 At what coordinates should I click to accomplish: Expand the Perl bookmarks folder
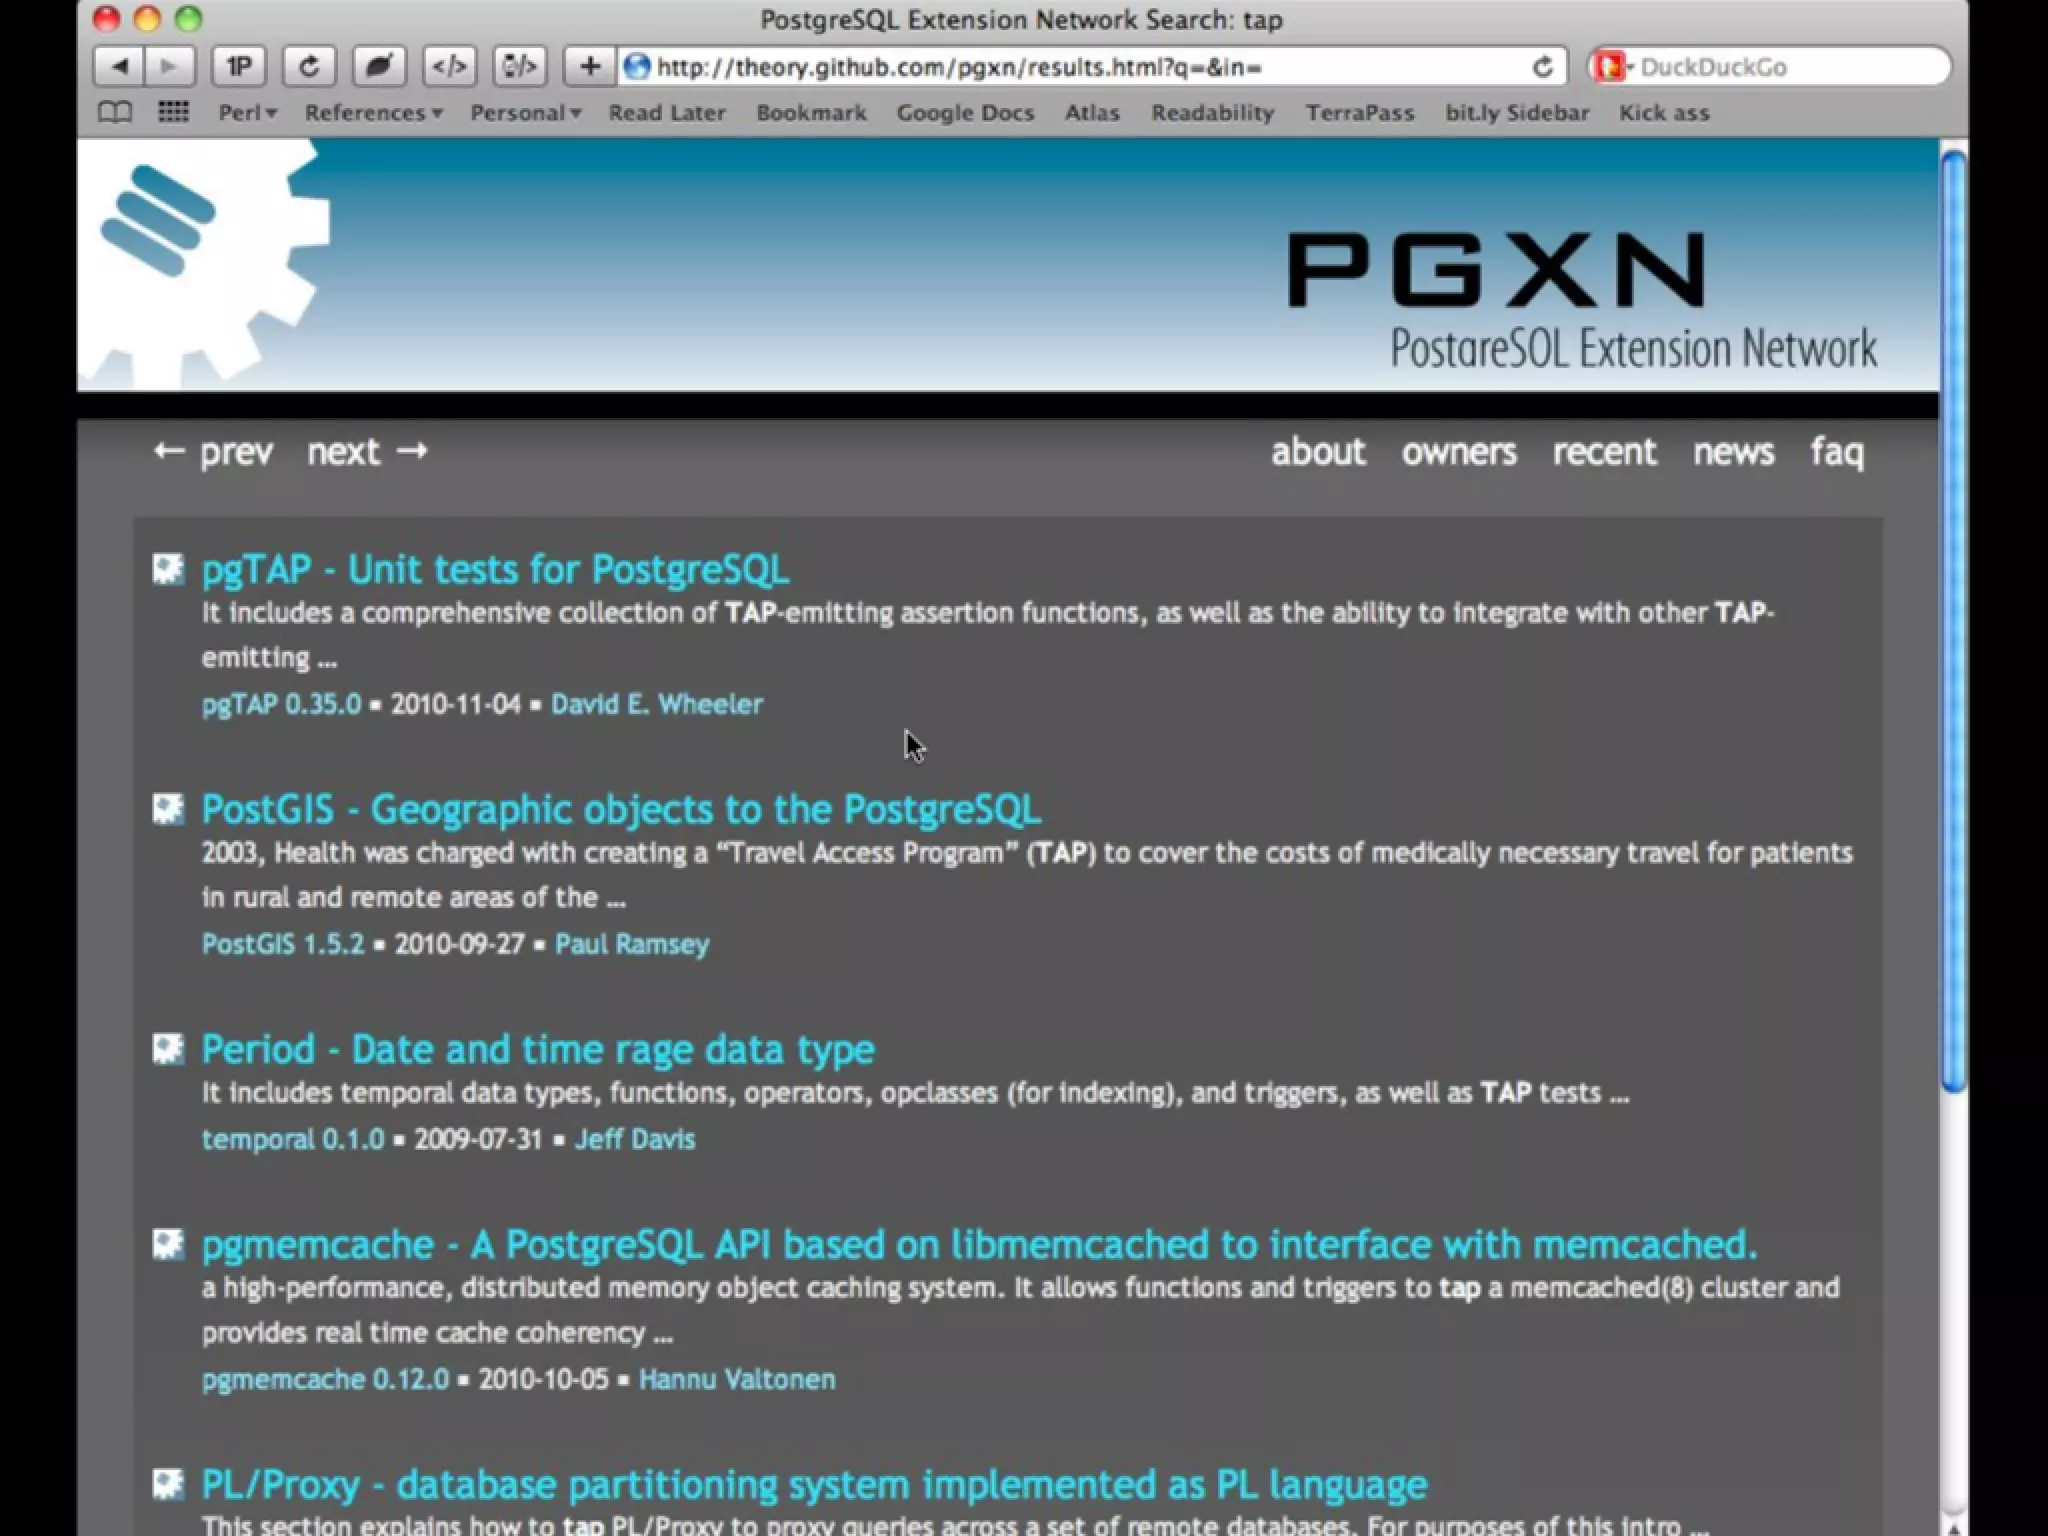tap(247, 113)
